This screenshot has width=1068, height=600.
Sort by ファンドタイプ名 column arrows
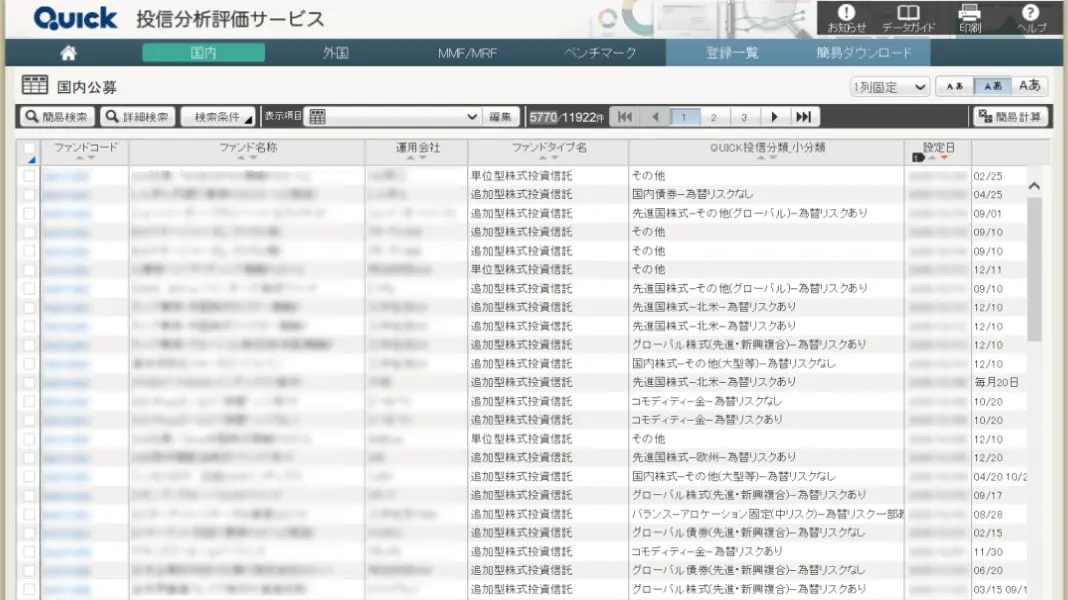[x=548, y=158]
